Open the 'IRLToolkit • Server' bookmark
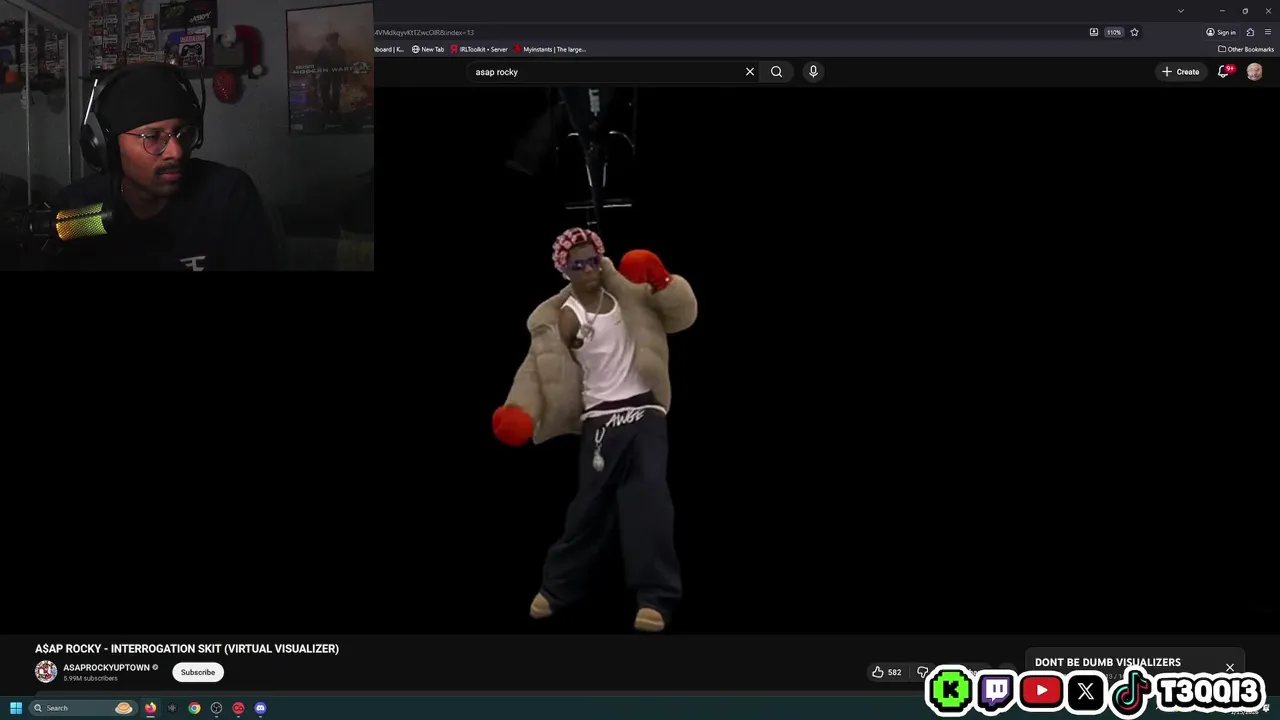1280x720 pixels. pyautogui.click(x=479, y=49)
